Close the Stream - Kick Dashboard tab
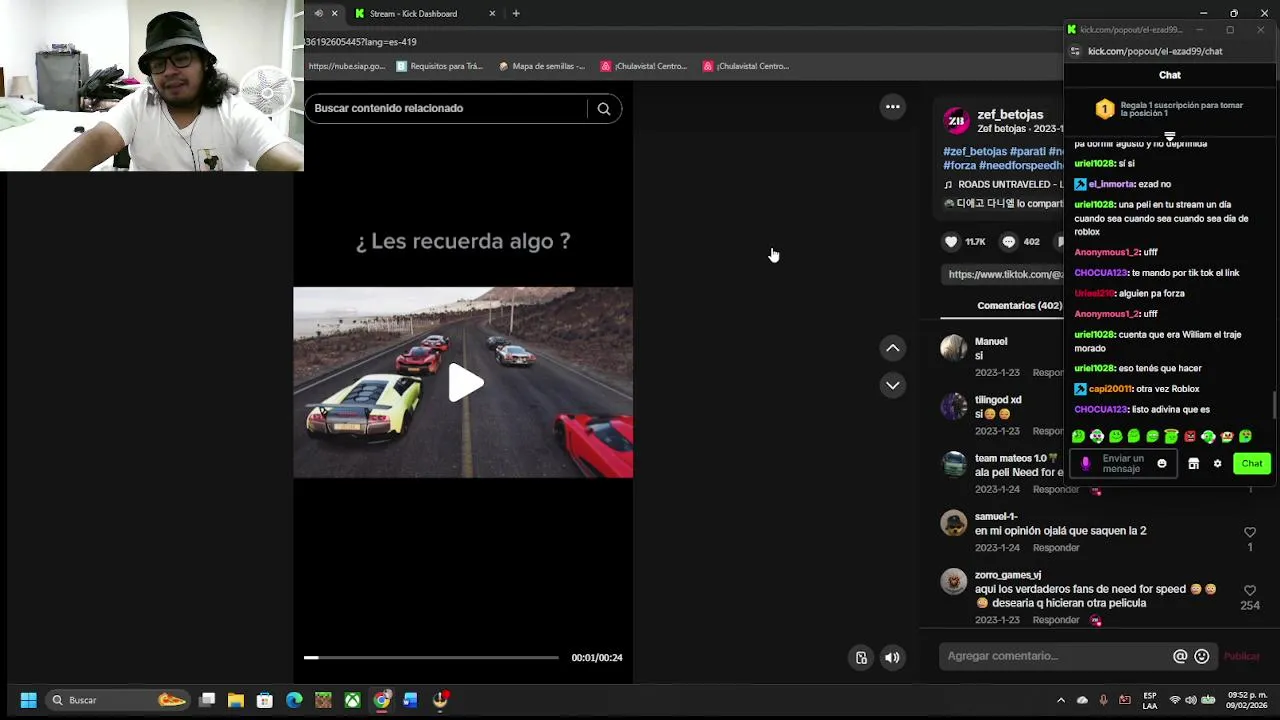Image resolution: width=1280 pixels, height=720 pixels. click(492, 14)
